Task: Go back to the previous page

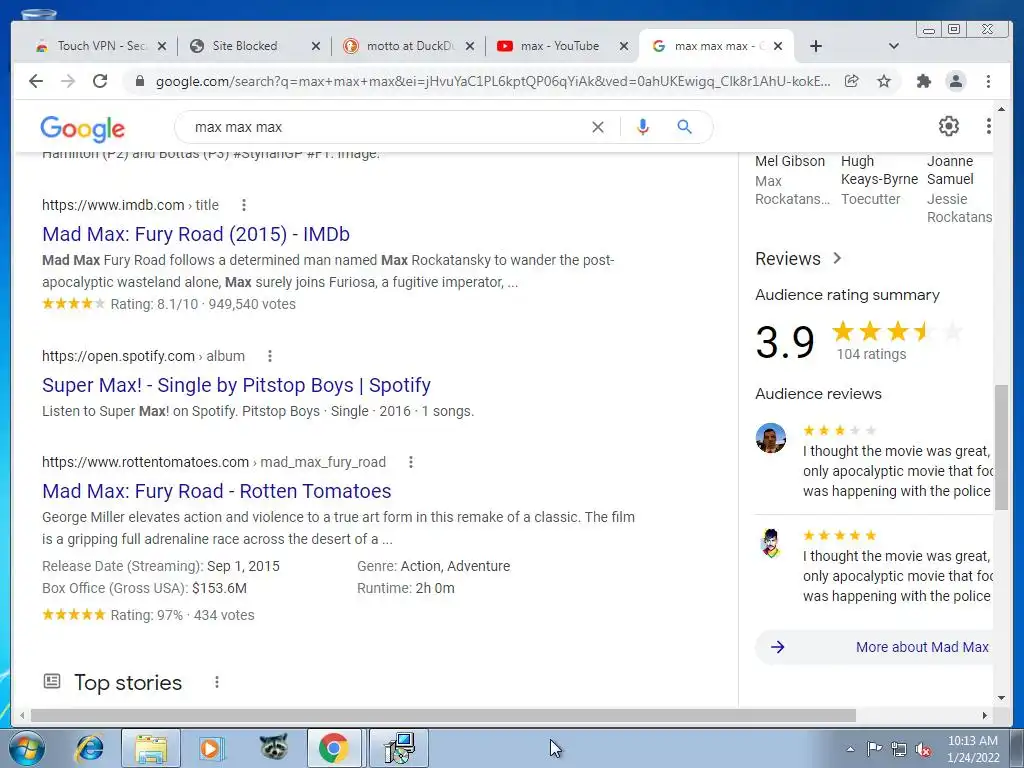Action: pyautogui.click(x=36, y=81)
